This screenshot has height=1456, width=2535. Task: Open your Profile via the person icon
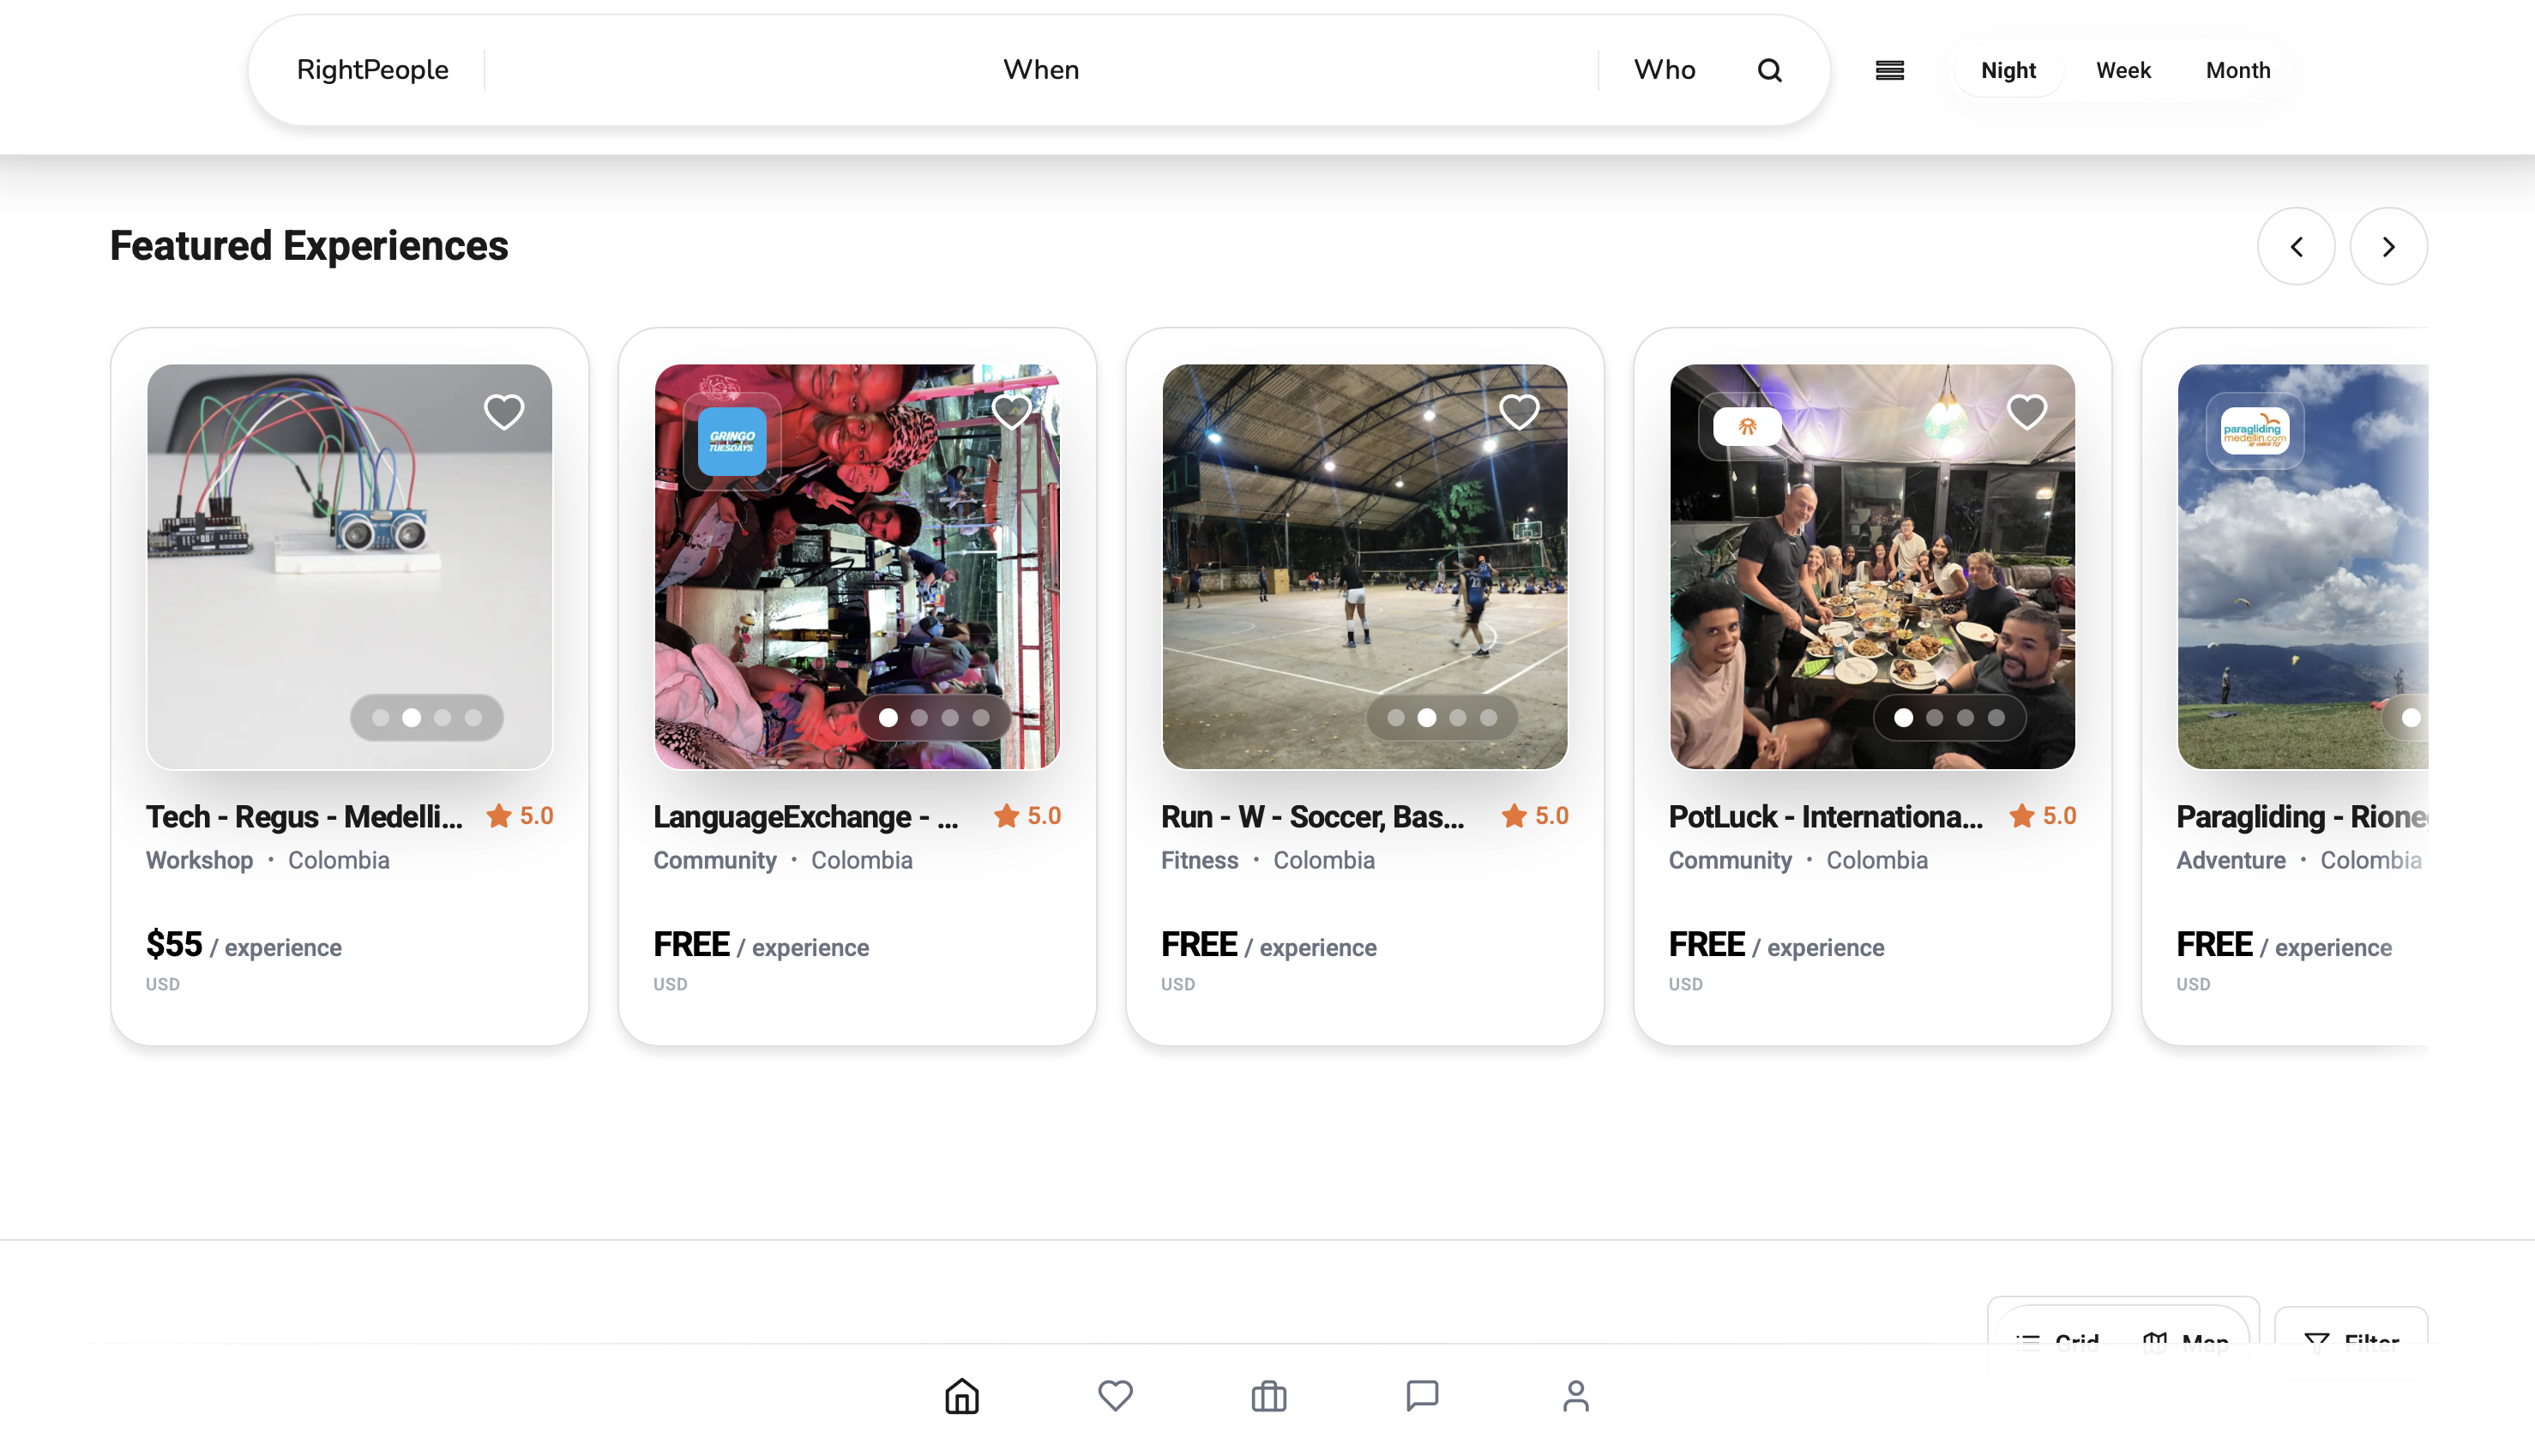coord(1575,1396)
